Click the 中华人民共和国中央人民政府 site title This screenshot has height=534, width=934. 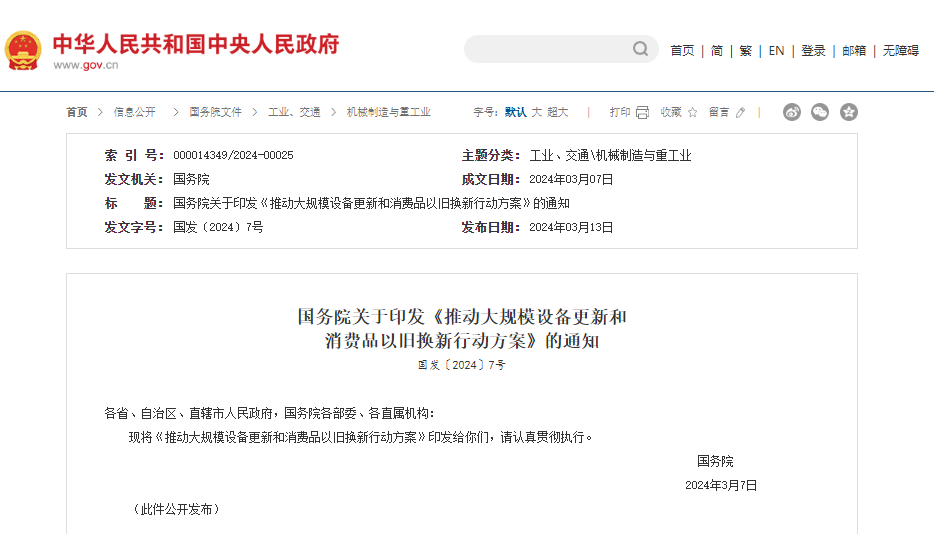click(196, 44)
